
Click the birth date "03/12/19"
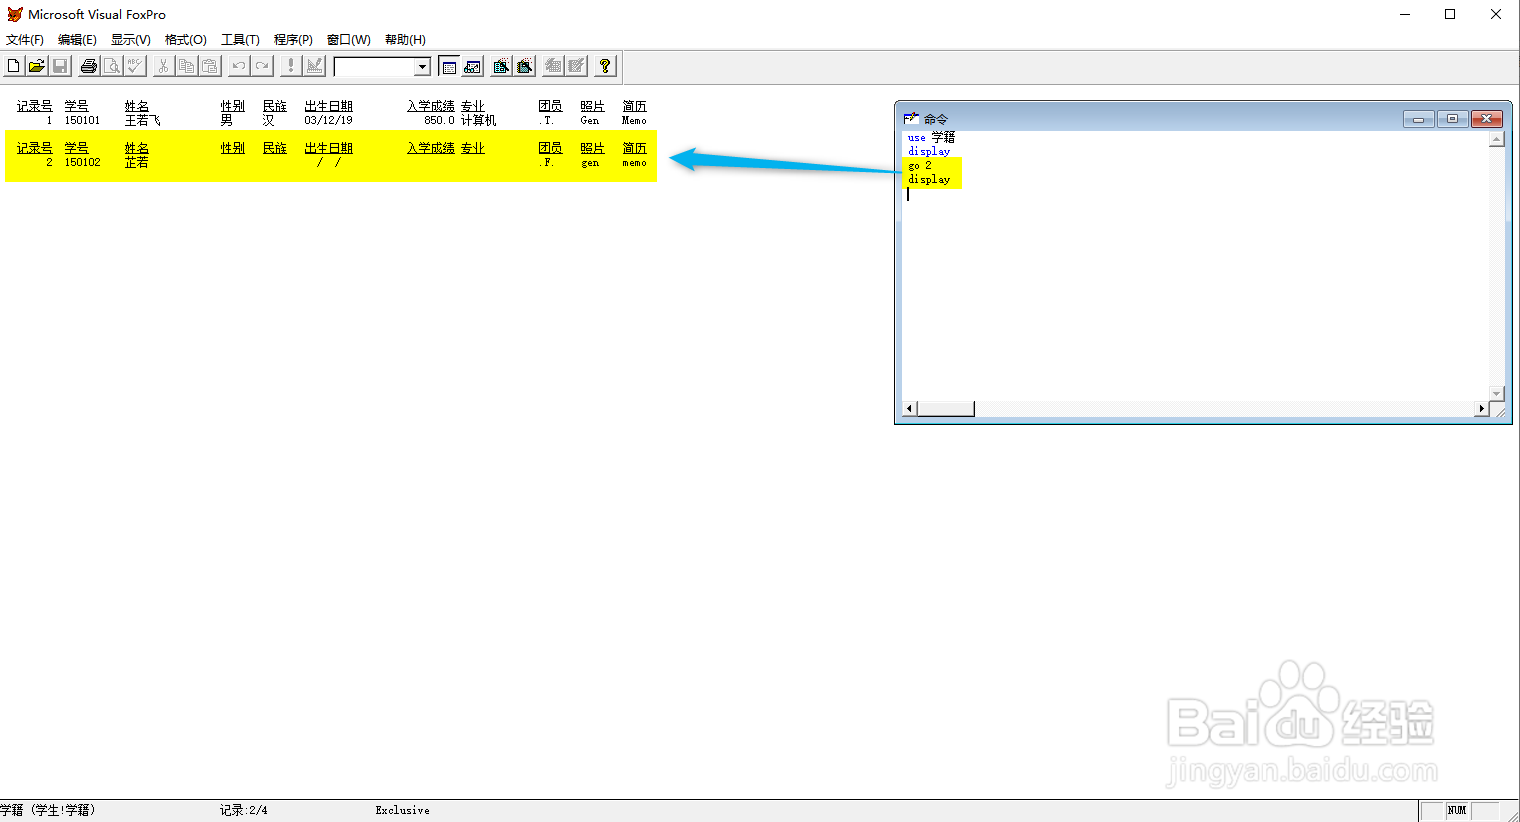(x=329, y=120)
